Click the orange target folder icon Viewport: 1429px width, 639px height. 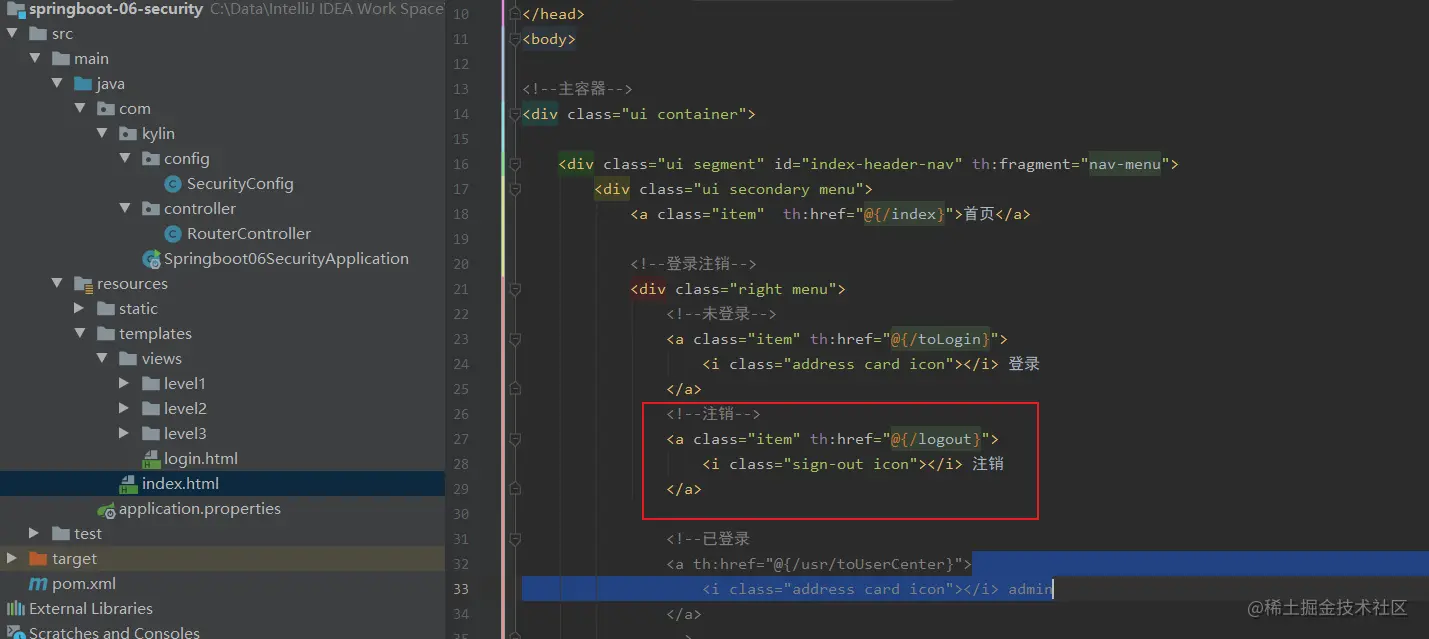pos(38,559)
